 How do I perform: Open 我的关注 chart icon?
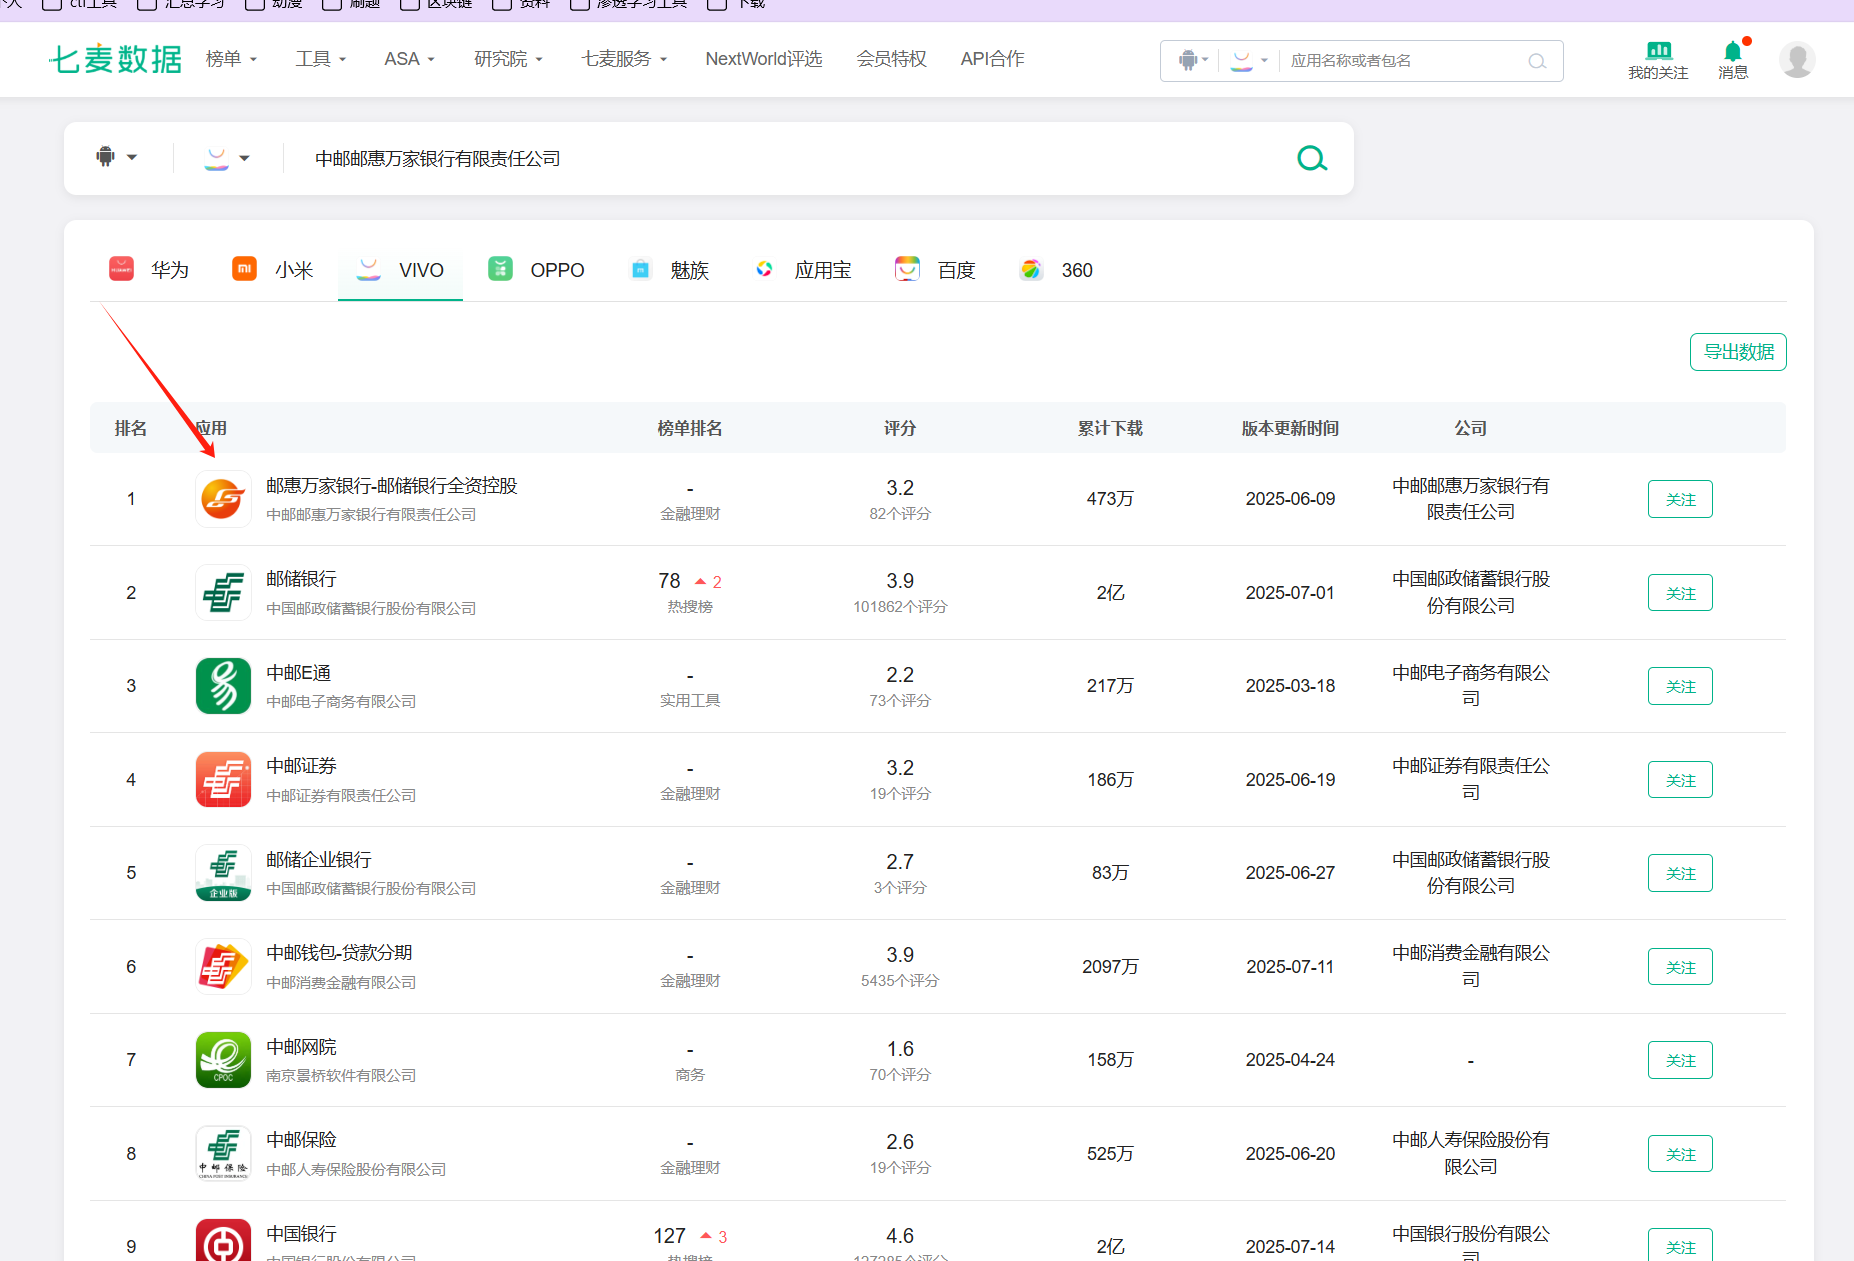tap(1659, 50)
